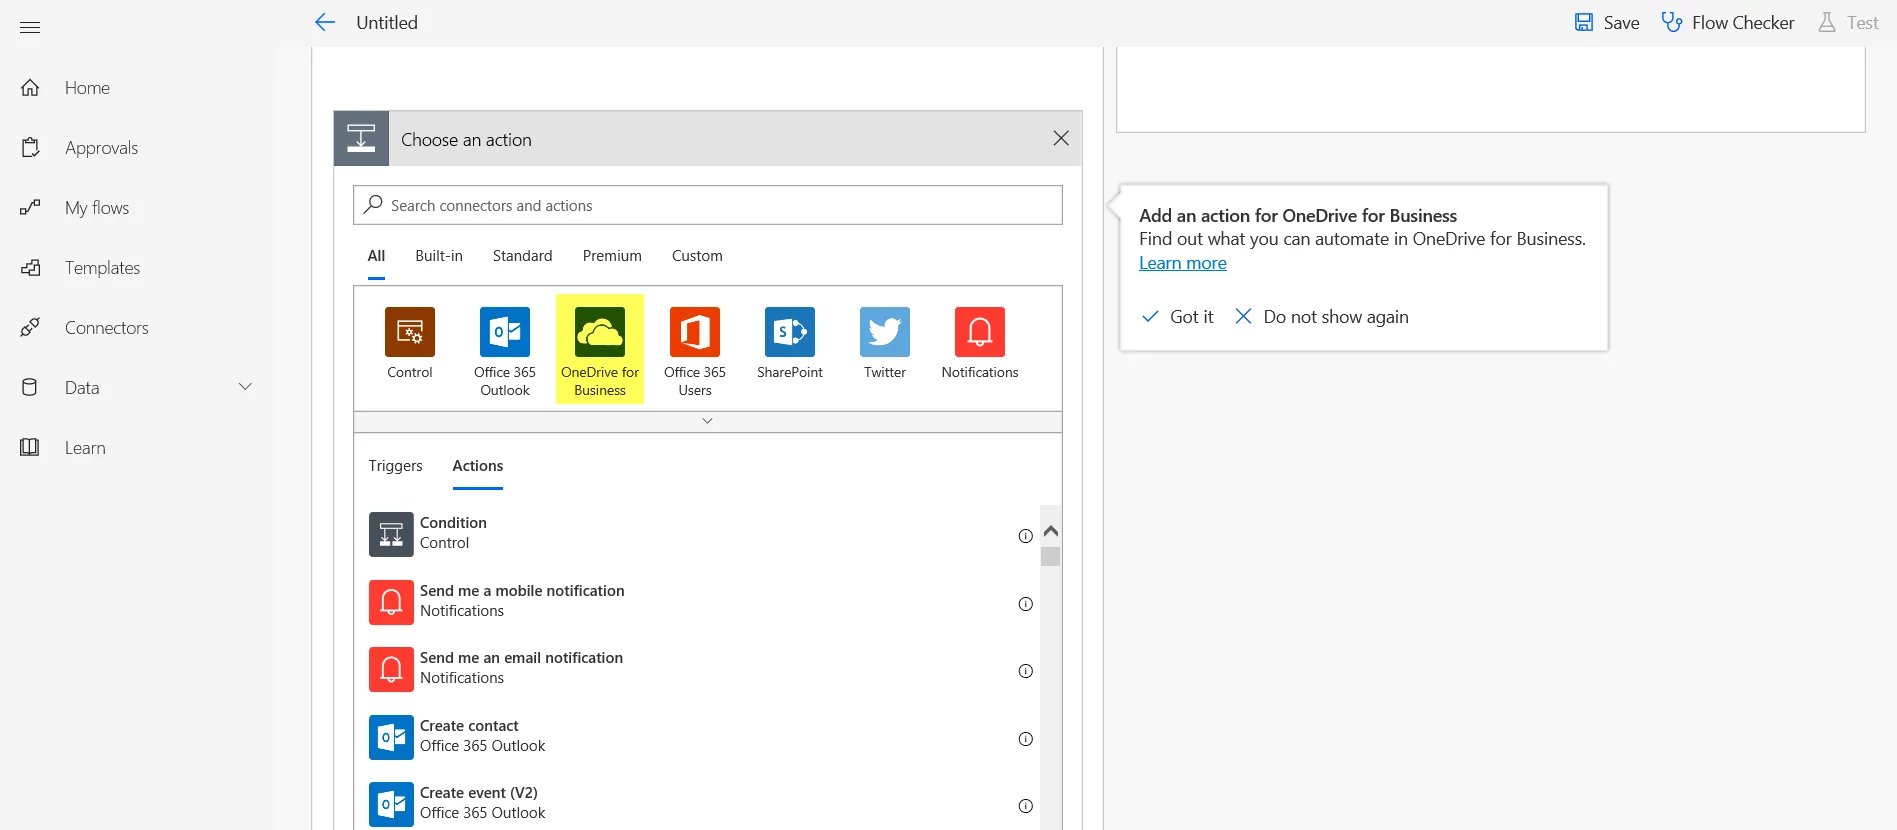Switch to the Premium tab
Image resolution: width=1897 pixels, height=830 pixels.
612,256
